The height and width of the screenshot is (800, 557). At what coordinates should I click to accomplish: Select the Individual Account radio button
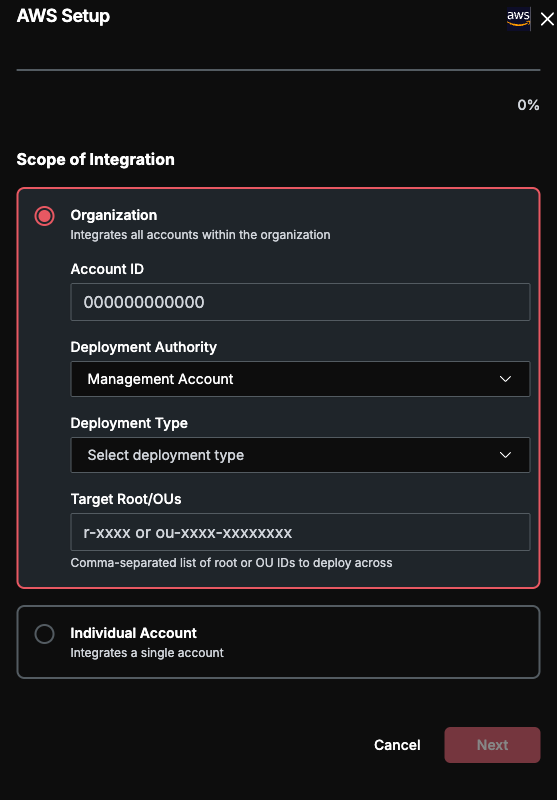tap(44, 634)
